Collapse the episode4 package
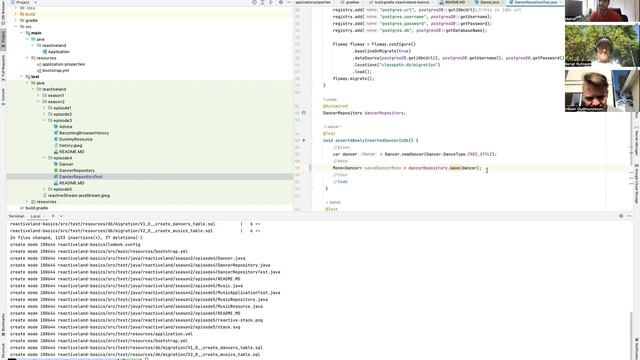 point(44,158)
